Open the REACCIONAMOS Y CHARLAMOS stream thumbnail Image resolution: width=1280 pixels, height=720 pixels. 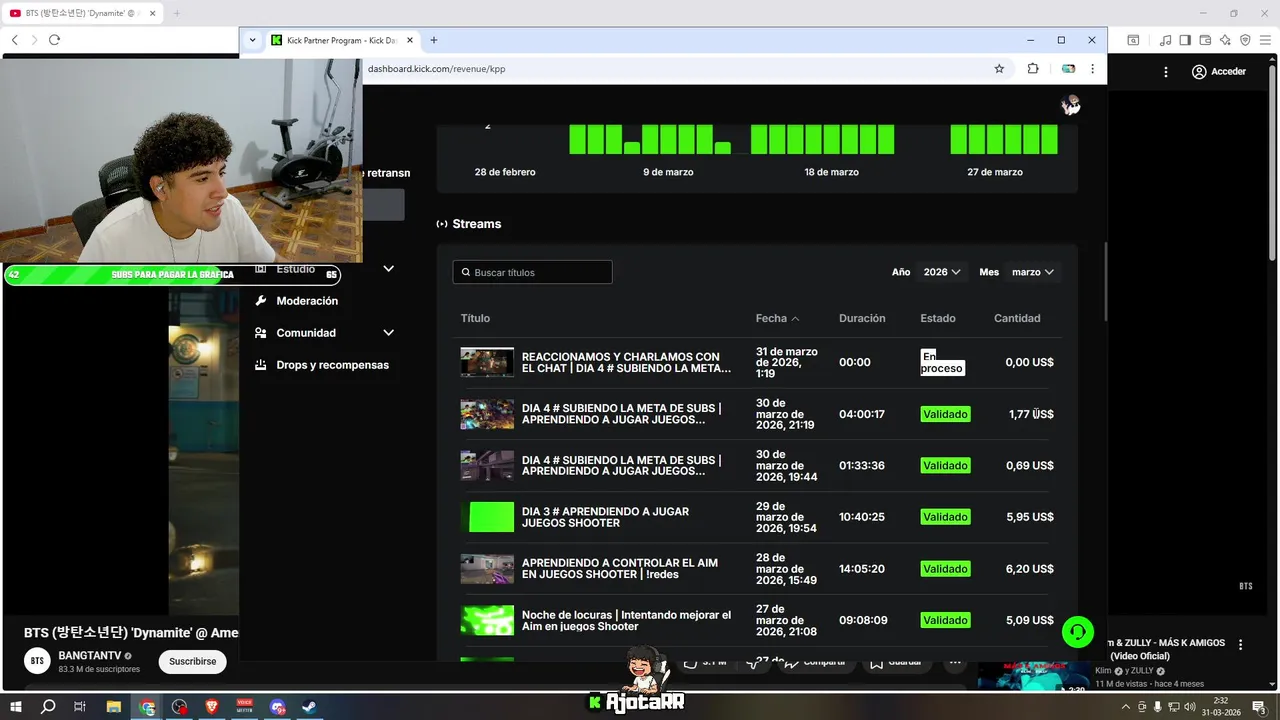point(487,362)
